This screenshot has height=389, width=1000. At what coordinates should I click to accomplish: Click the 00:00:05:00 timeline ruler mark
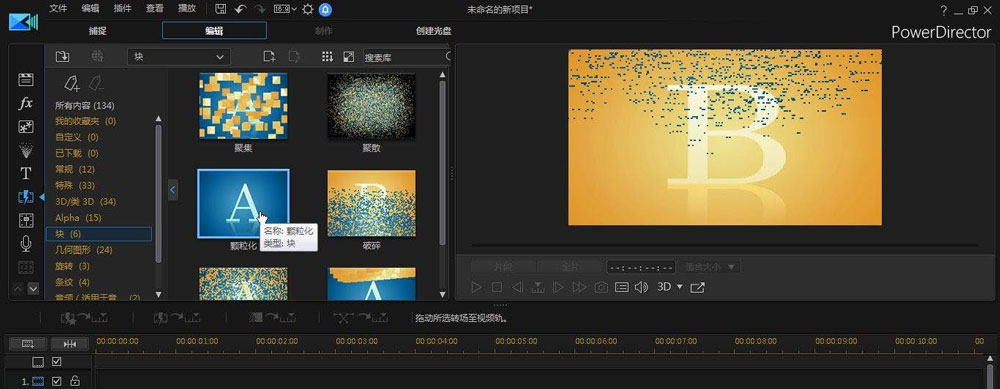(516, 341)
